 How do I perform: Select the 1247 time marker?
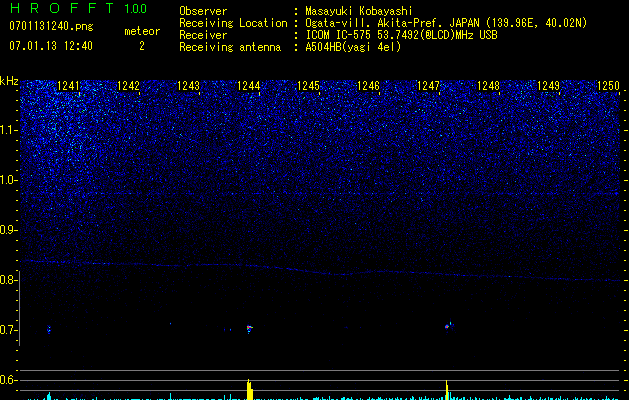point(429,86)
